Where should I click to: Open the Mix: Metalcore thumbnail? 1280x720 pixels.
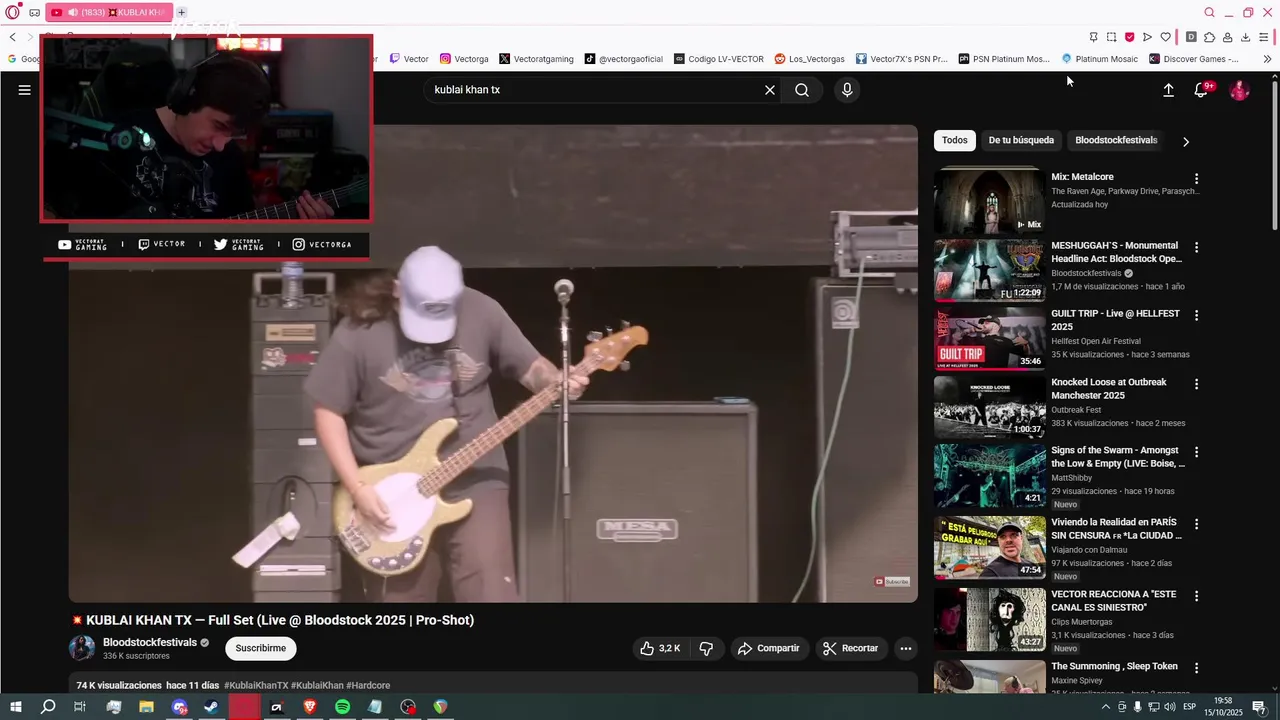coord(990,200)
